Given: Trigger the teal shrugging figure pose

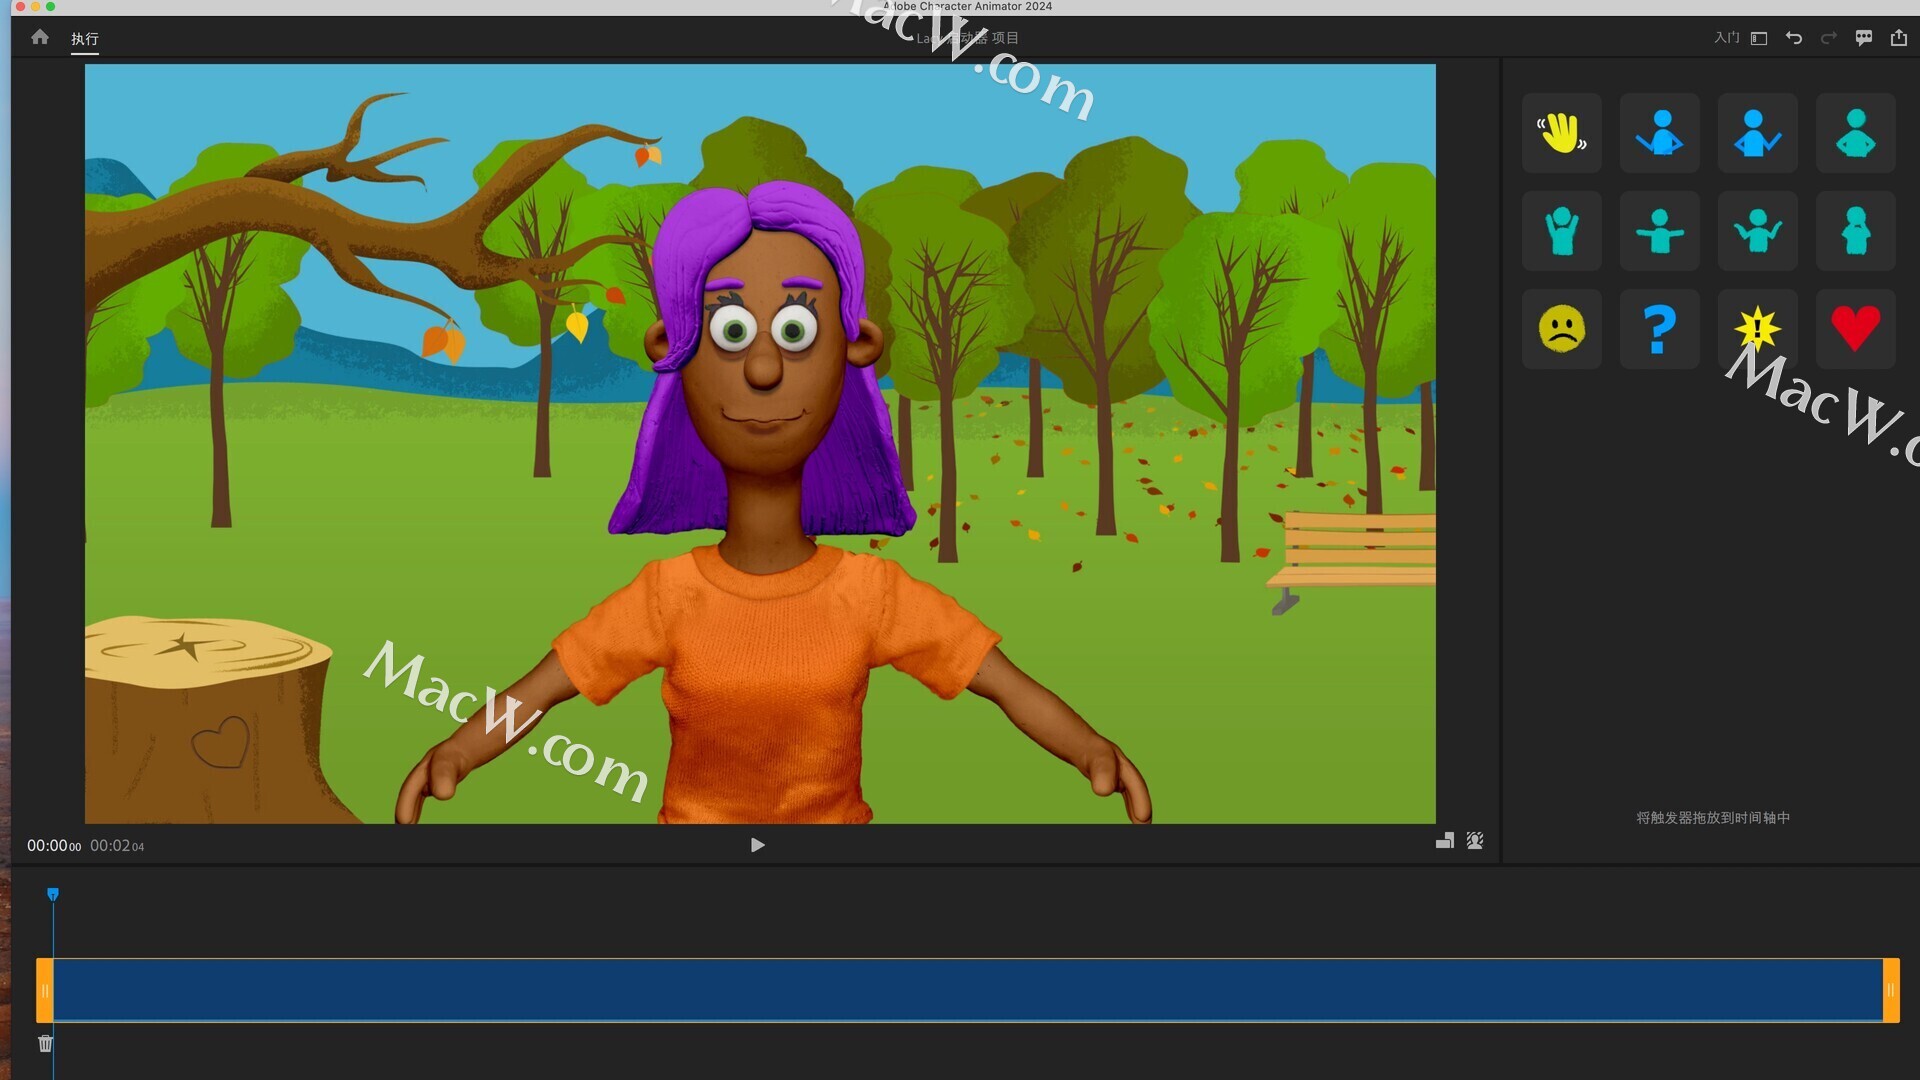Looking at the screenshot, I should tap(1758, 231).
